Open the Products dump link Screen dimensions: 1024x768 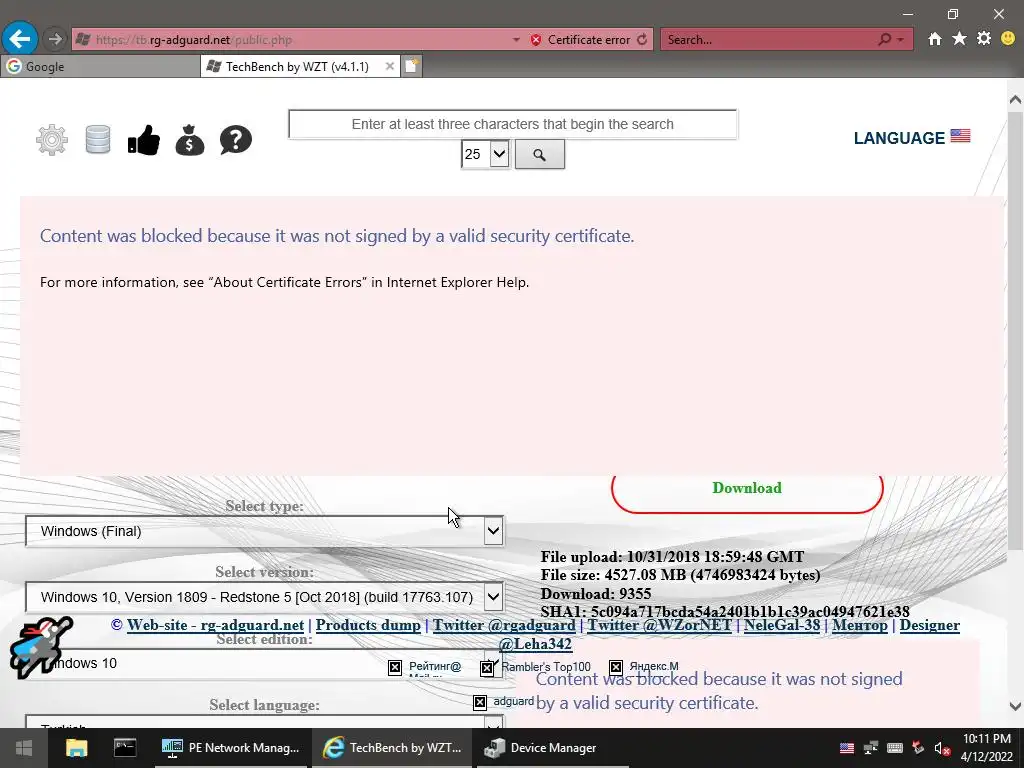[x=368, y=625]
